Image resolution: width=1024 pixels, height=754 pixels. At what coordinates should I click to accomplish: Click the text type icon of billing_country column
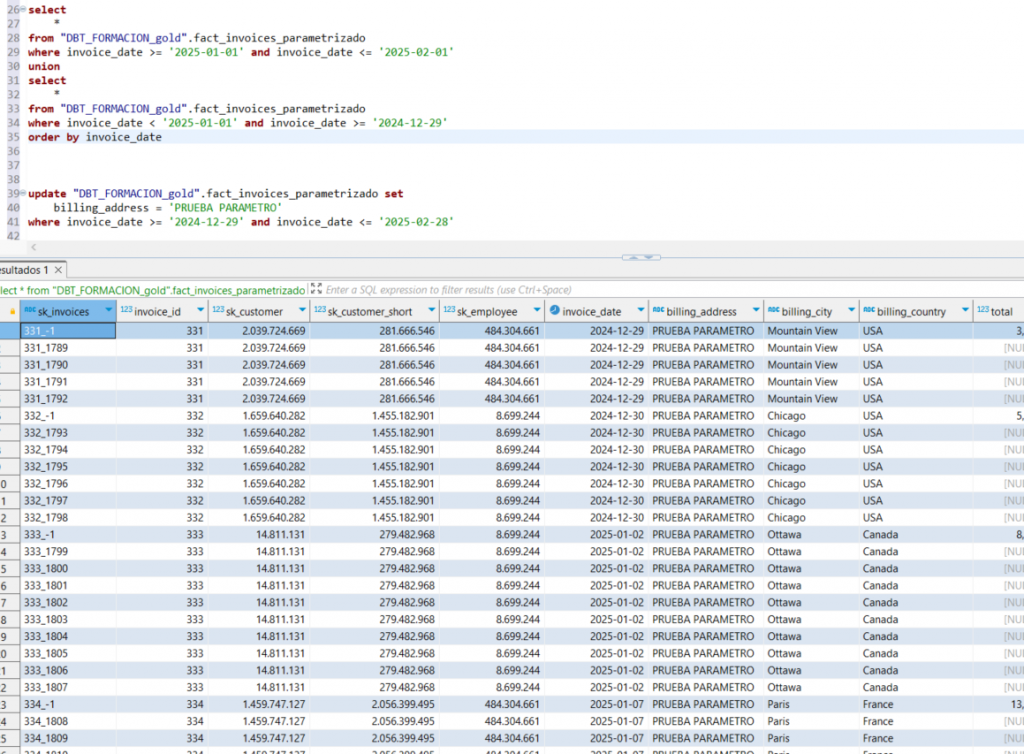click(x=869, y=312)
